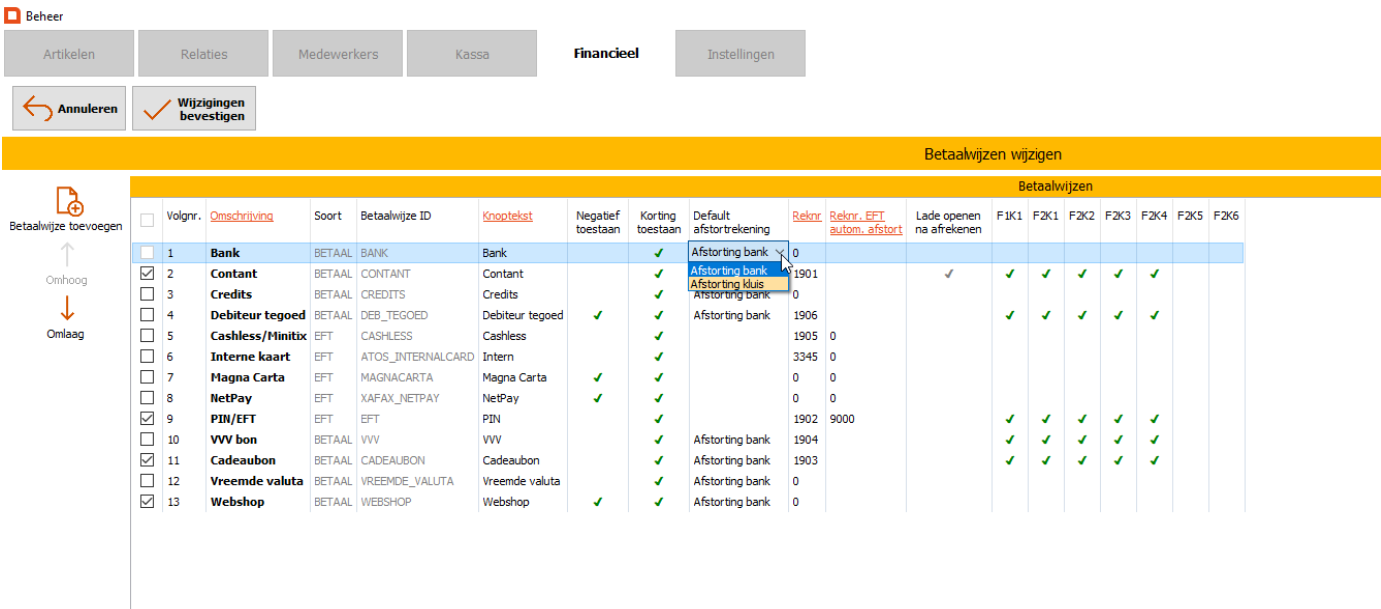
Task: Open the Artikelen tab
Action: 69,54
